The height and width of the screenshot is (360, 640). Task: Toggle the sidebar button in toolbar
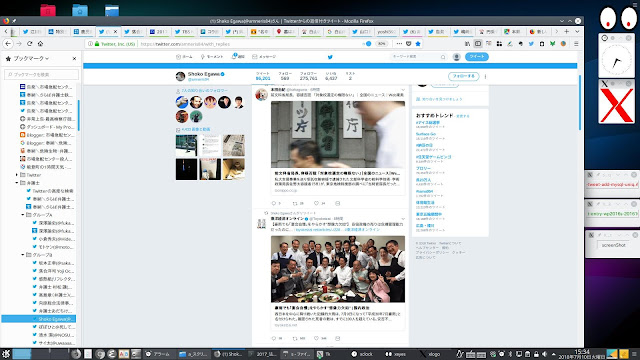click(478, 44)
